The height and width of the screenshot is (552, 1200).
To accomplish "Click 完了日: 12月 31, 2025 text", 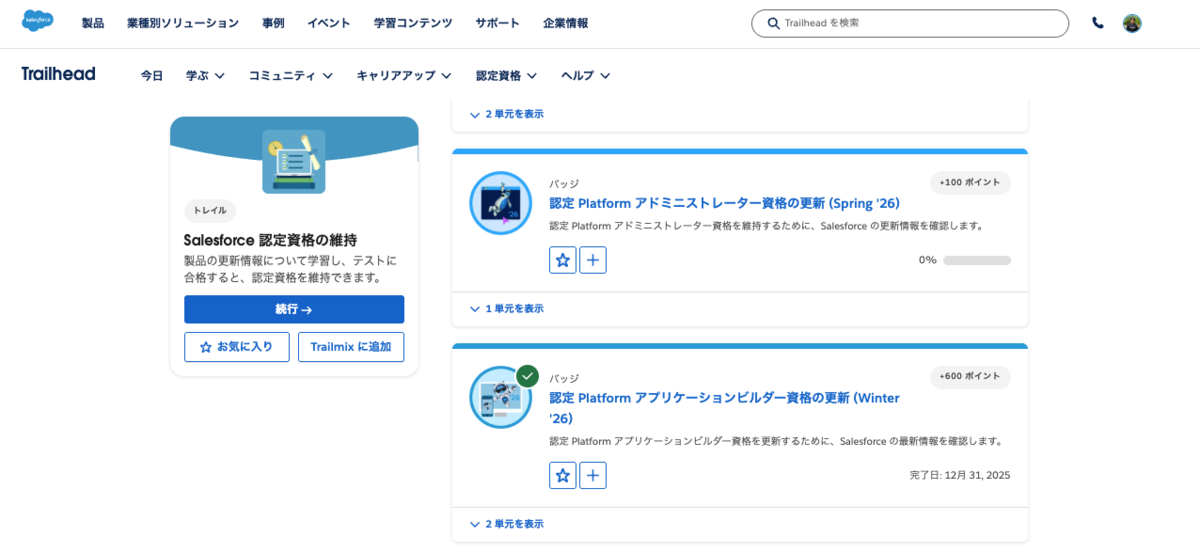I will click(x=960, y=475).
